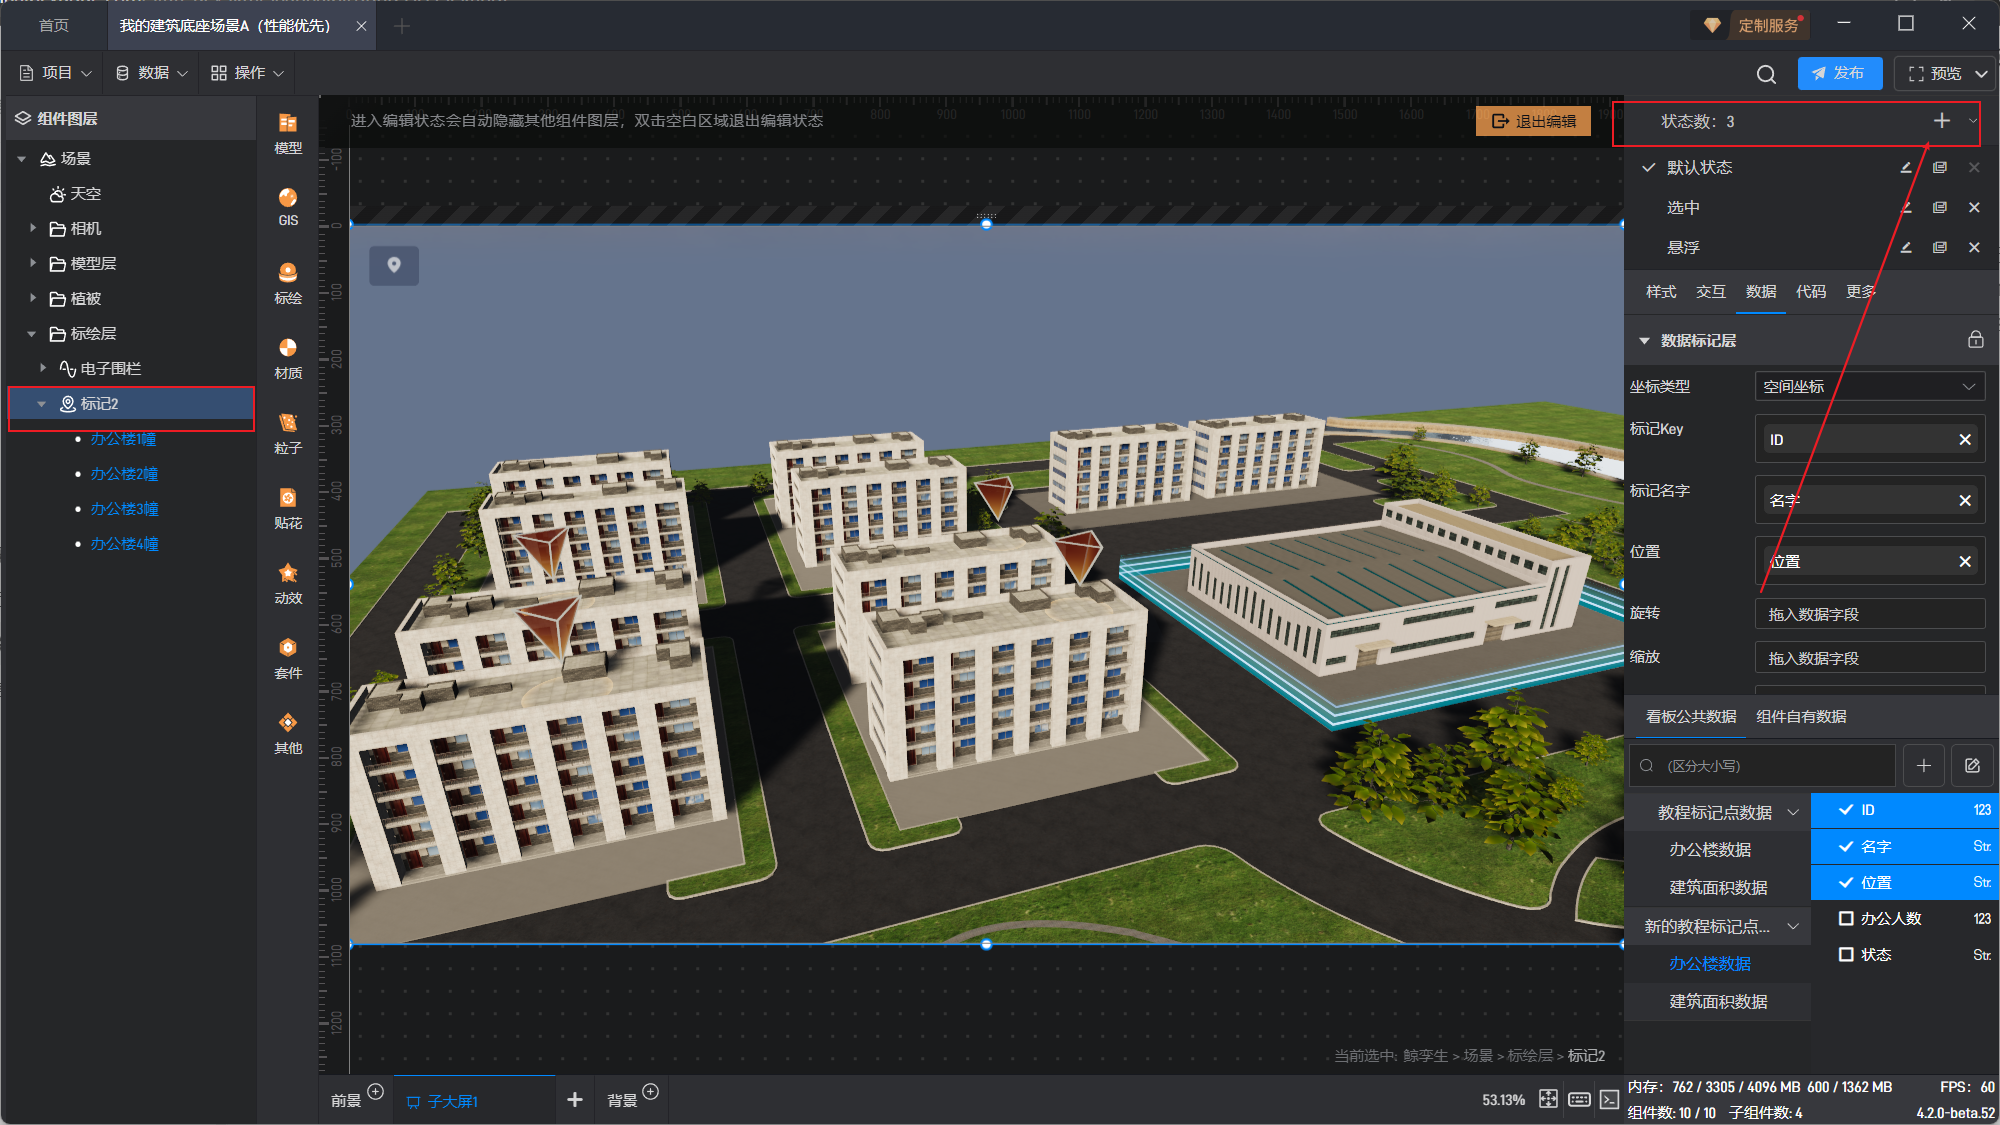
Task: Switch to the 样式 tab
Action: (1660, 291)
